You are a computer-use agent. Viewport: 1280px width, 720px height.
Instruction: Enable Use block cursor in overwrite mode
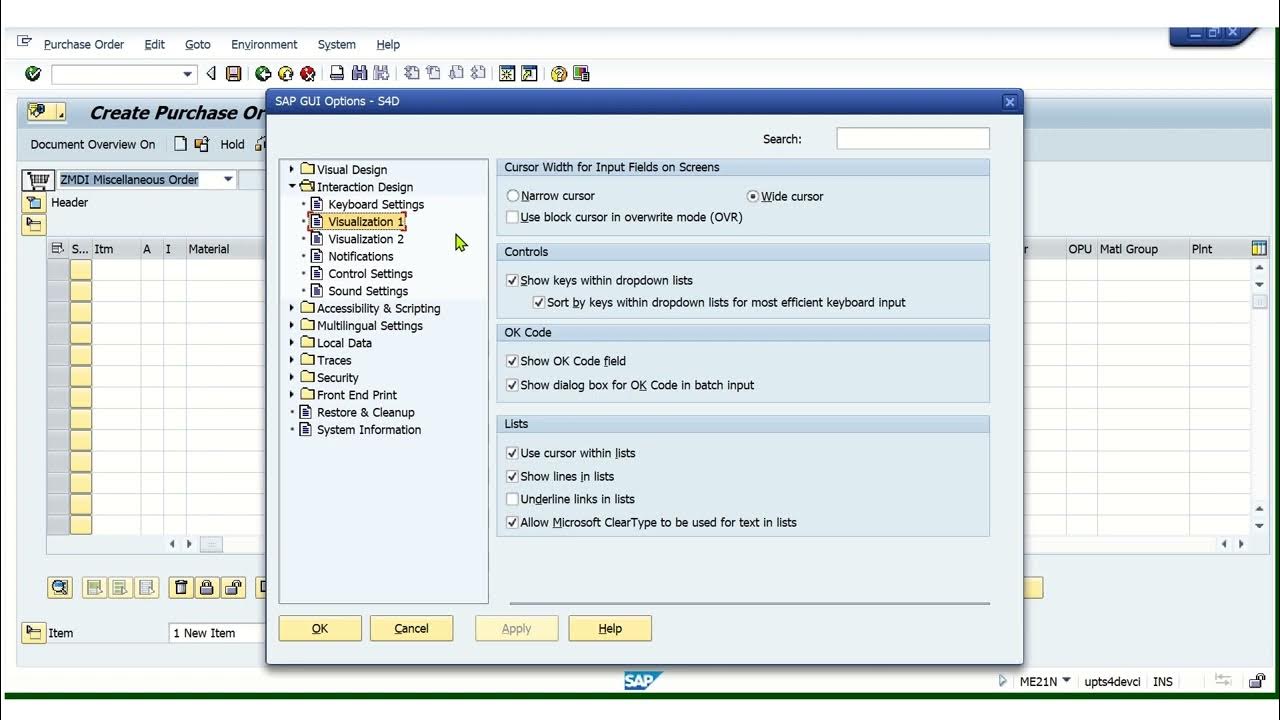pos(513,217)
